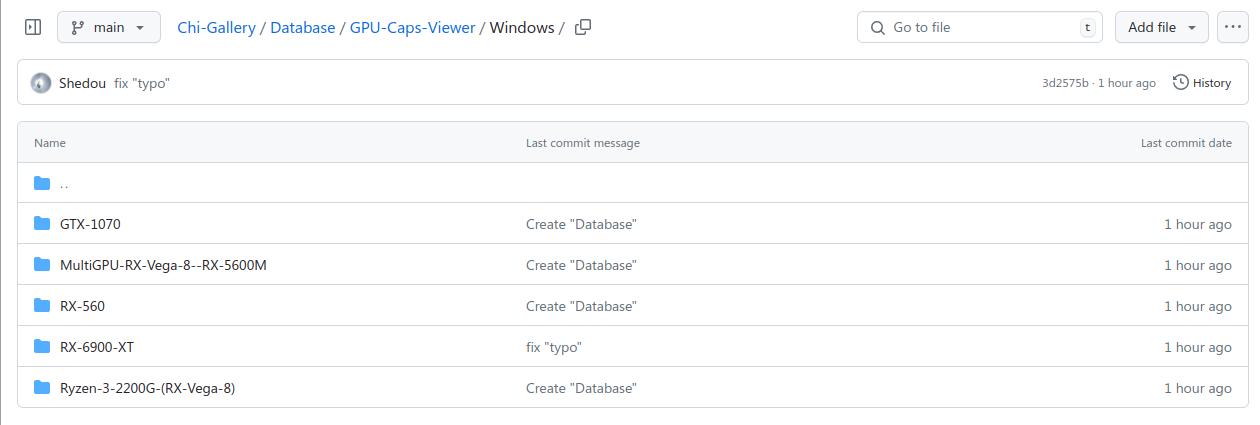Open the MultiGPU-RX-Vega-8--RX-5600M folder
Viewport: 1260px width, 425px height.
tap(163, 265)
